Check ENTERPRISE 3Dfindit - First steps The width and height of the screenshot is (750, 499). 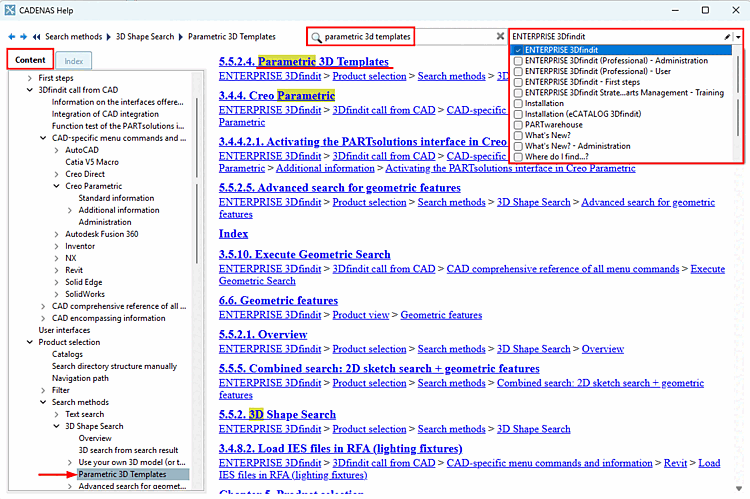518,82
